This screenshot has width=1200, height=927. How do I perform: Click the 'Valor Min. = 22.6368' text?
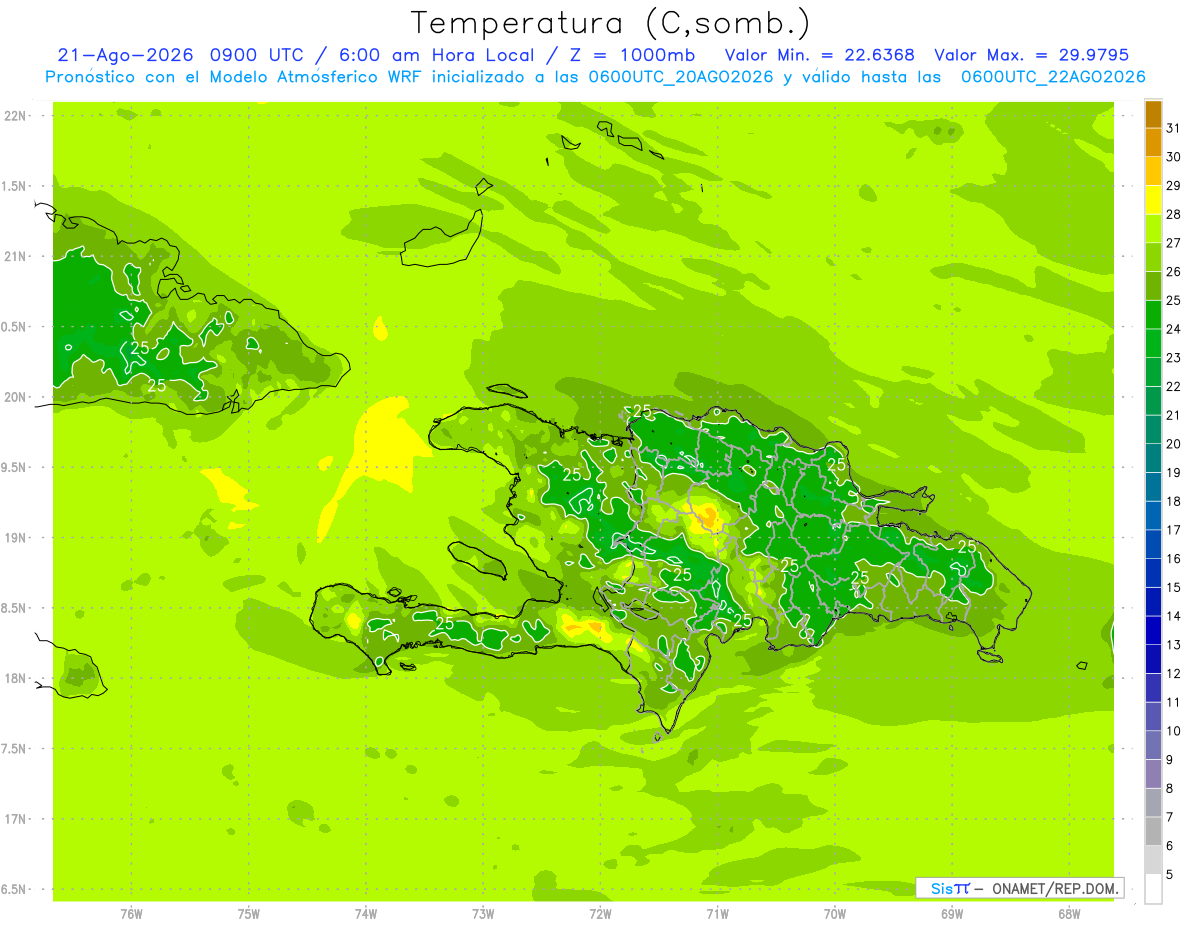point(820,55)
